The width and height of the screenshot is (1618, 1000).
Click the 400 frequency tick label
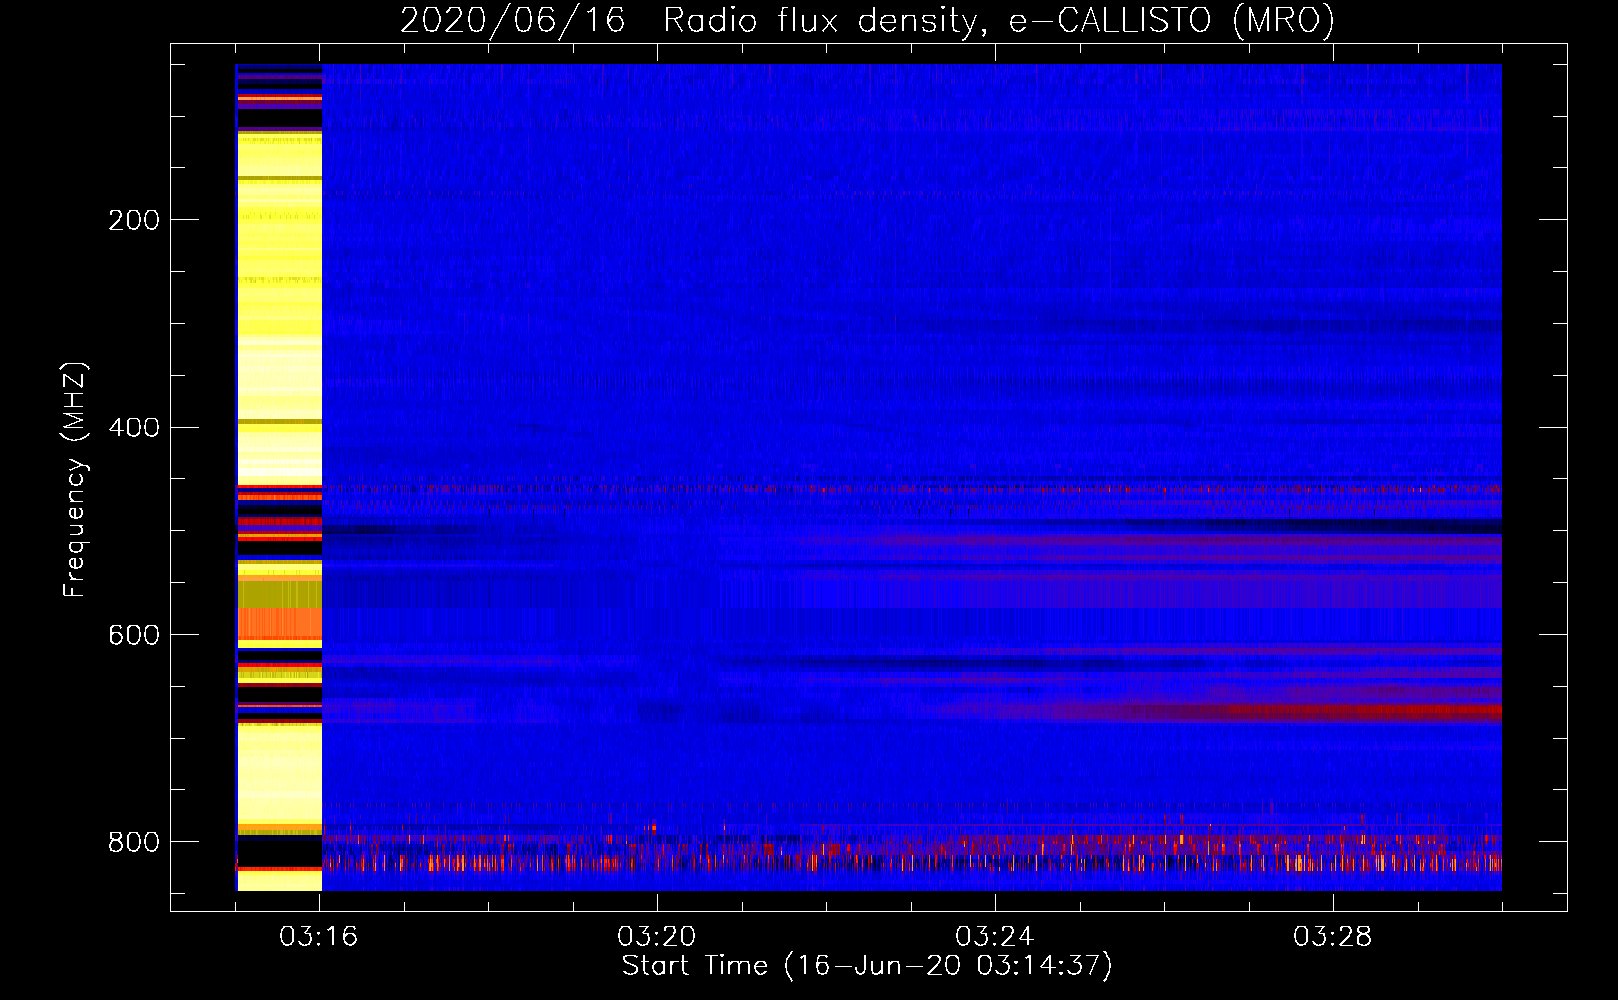click(x=133, y=428)
